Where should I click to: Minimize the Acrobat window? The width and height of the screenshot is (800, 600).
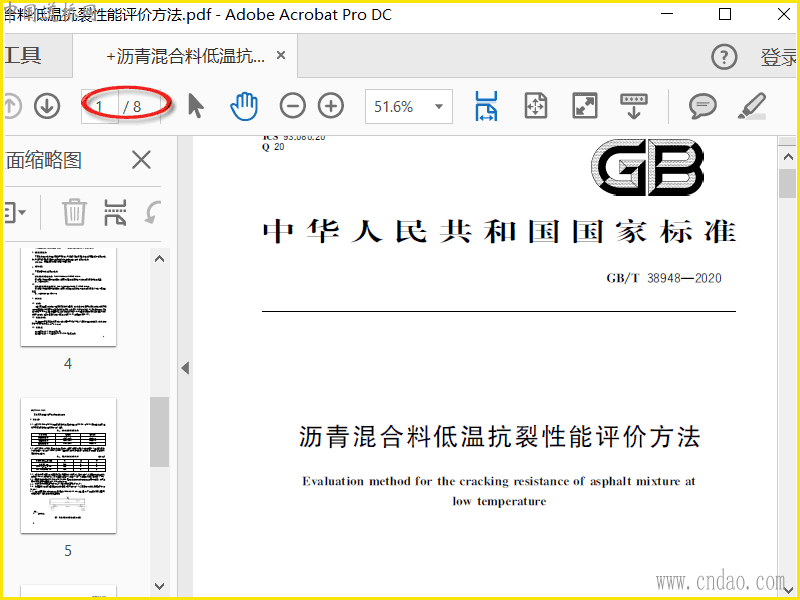[667, 14]
